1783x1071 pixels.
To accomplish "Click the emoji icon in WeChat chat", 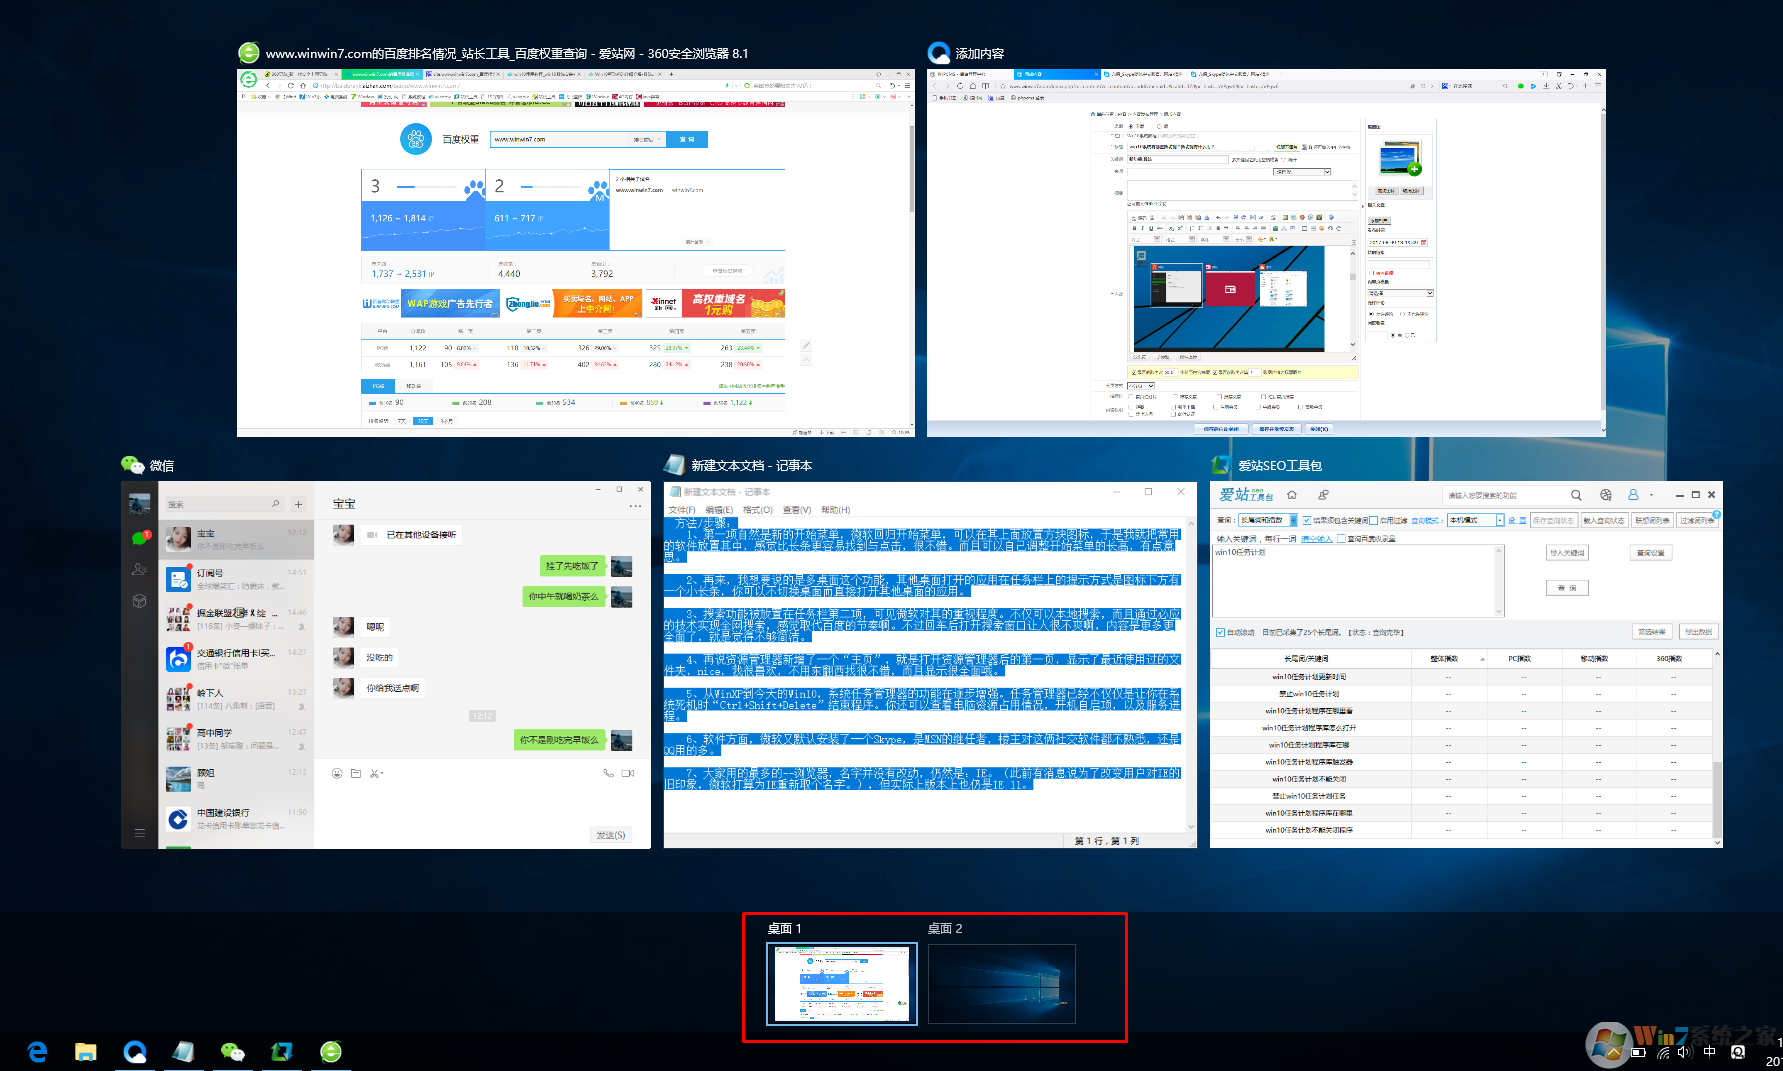I will [x=337, y=773].
